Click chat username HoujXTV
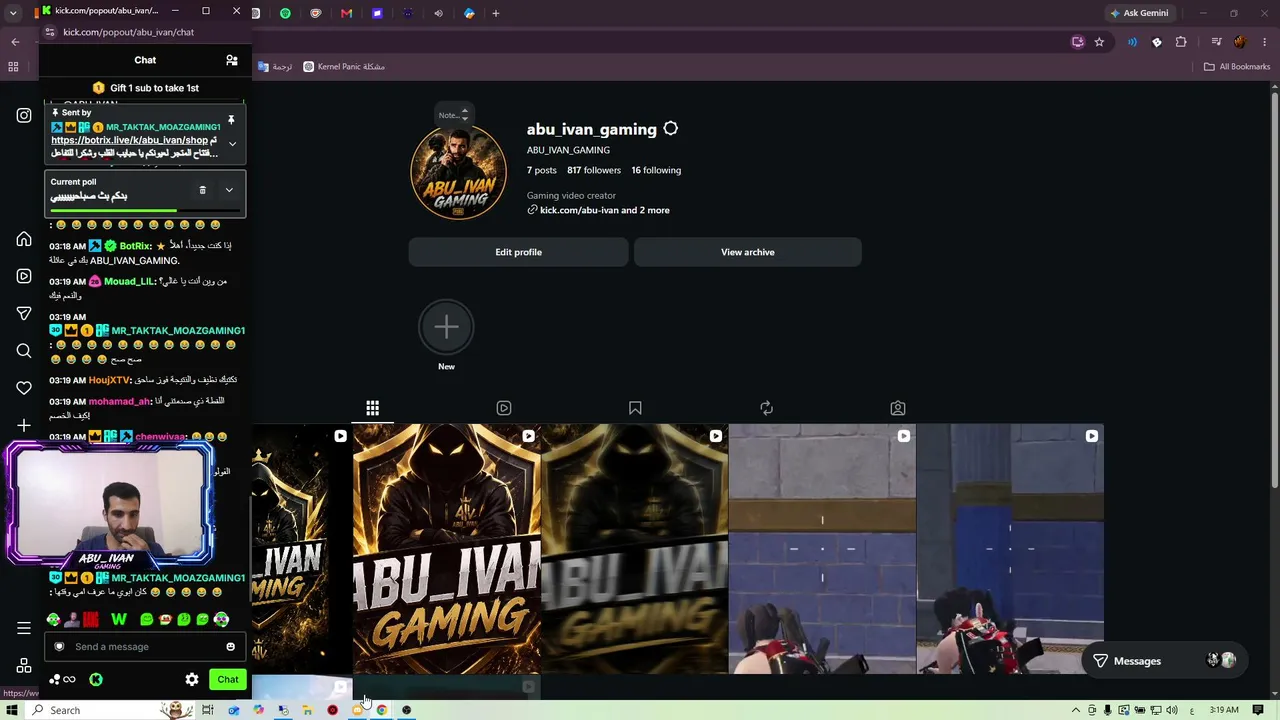The image size is (1280, 720). coord(109,380)
